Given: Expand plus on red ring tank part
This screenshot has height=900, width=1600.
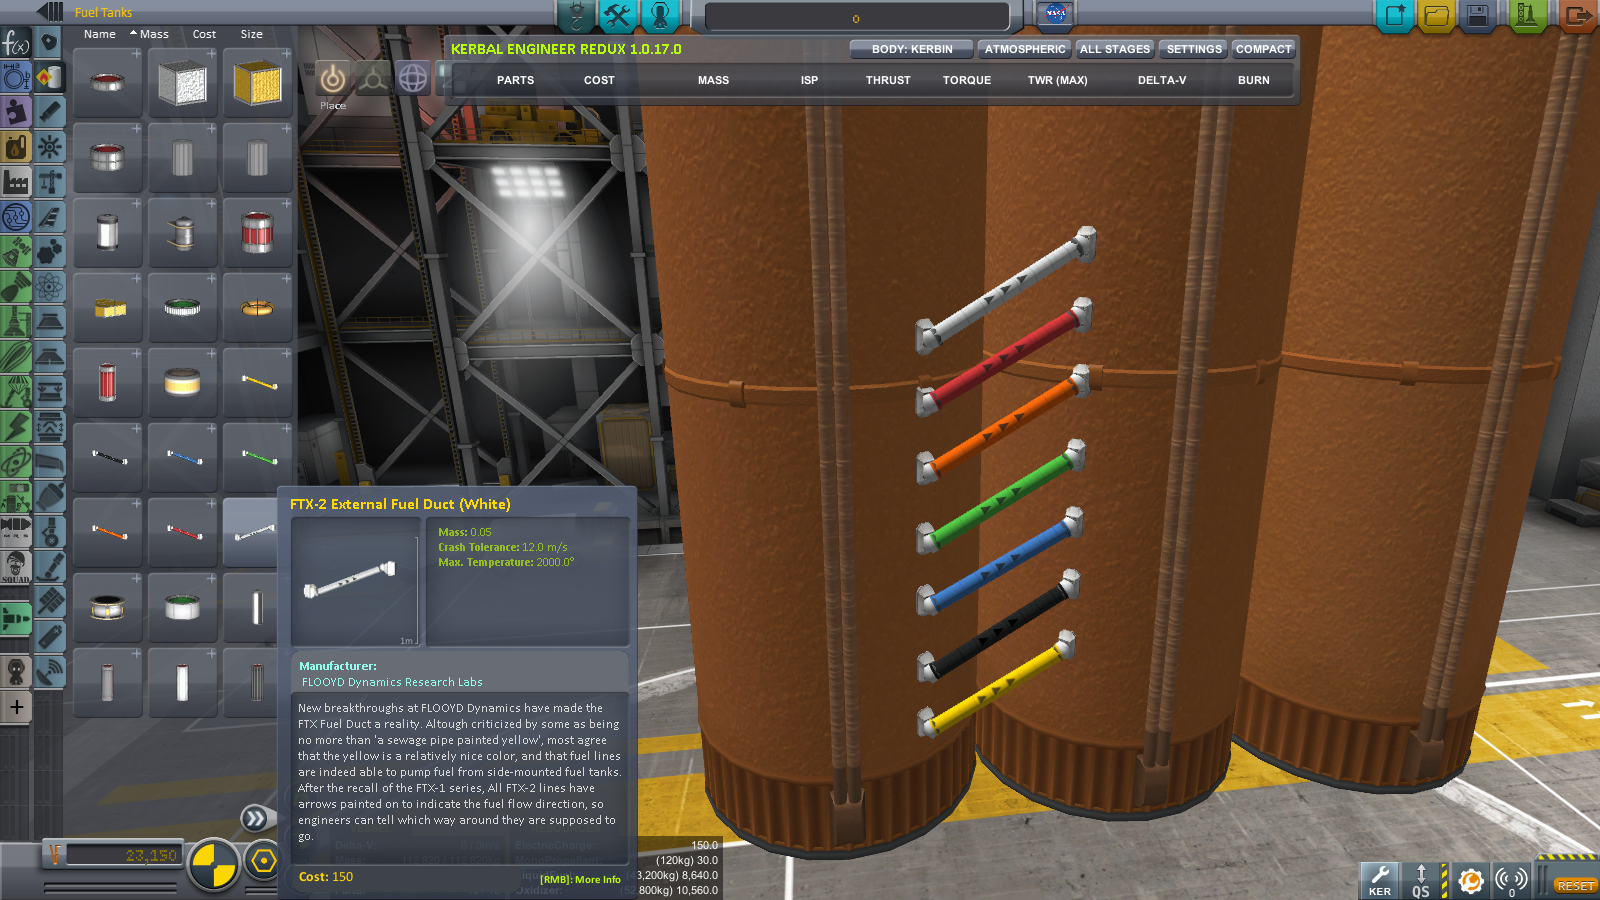Looking at the screenshot, I should (136, 54).
